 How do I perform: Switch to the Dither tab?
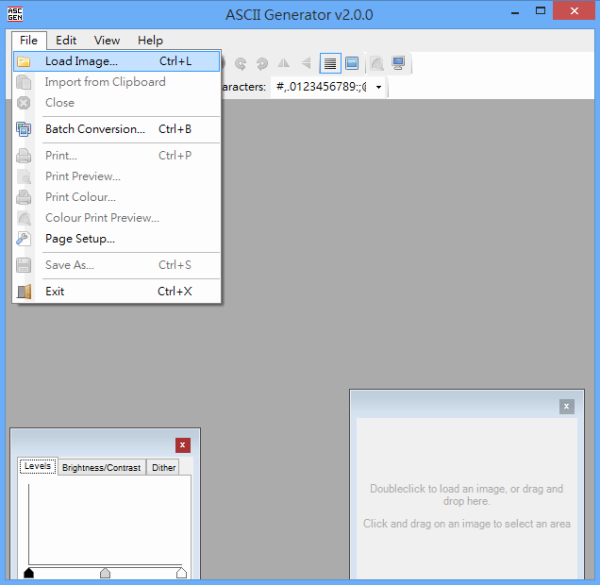pyautogui.click(x=163, y=468)
